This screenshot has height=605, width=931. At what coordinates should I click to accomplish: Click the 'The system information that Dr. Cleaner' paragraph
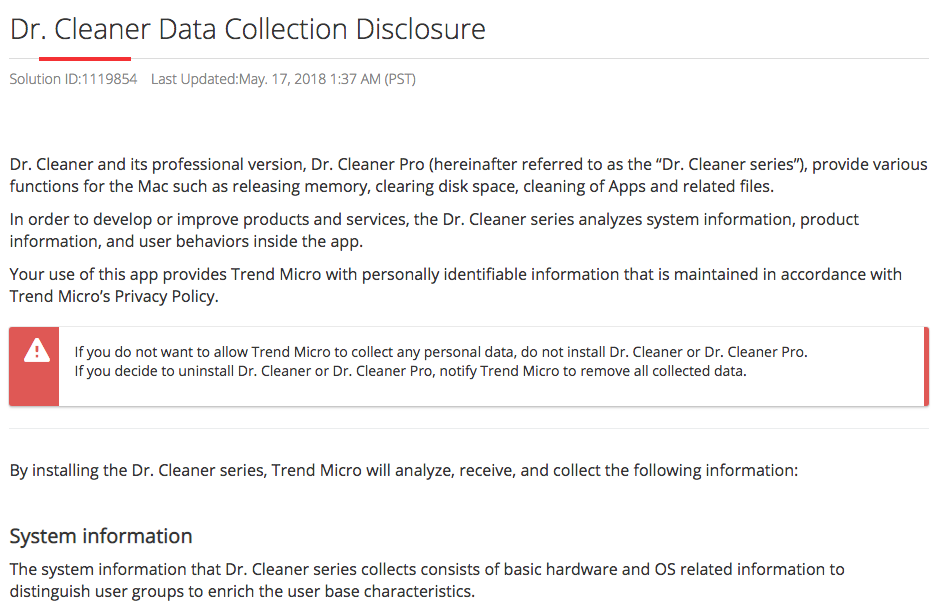point(427,580)
